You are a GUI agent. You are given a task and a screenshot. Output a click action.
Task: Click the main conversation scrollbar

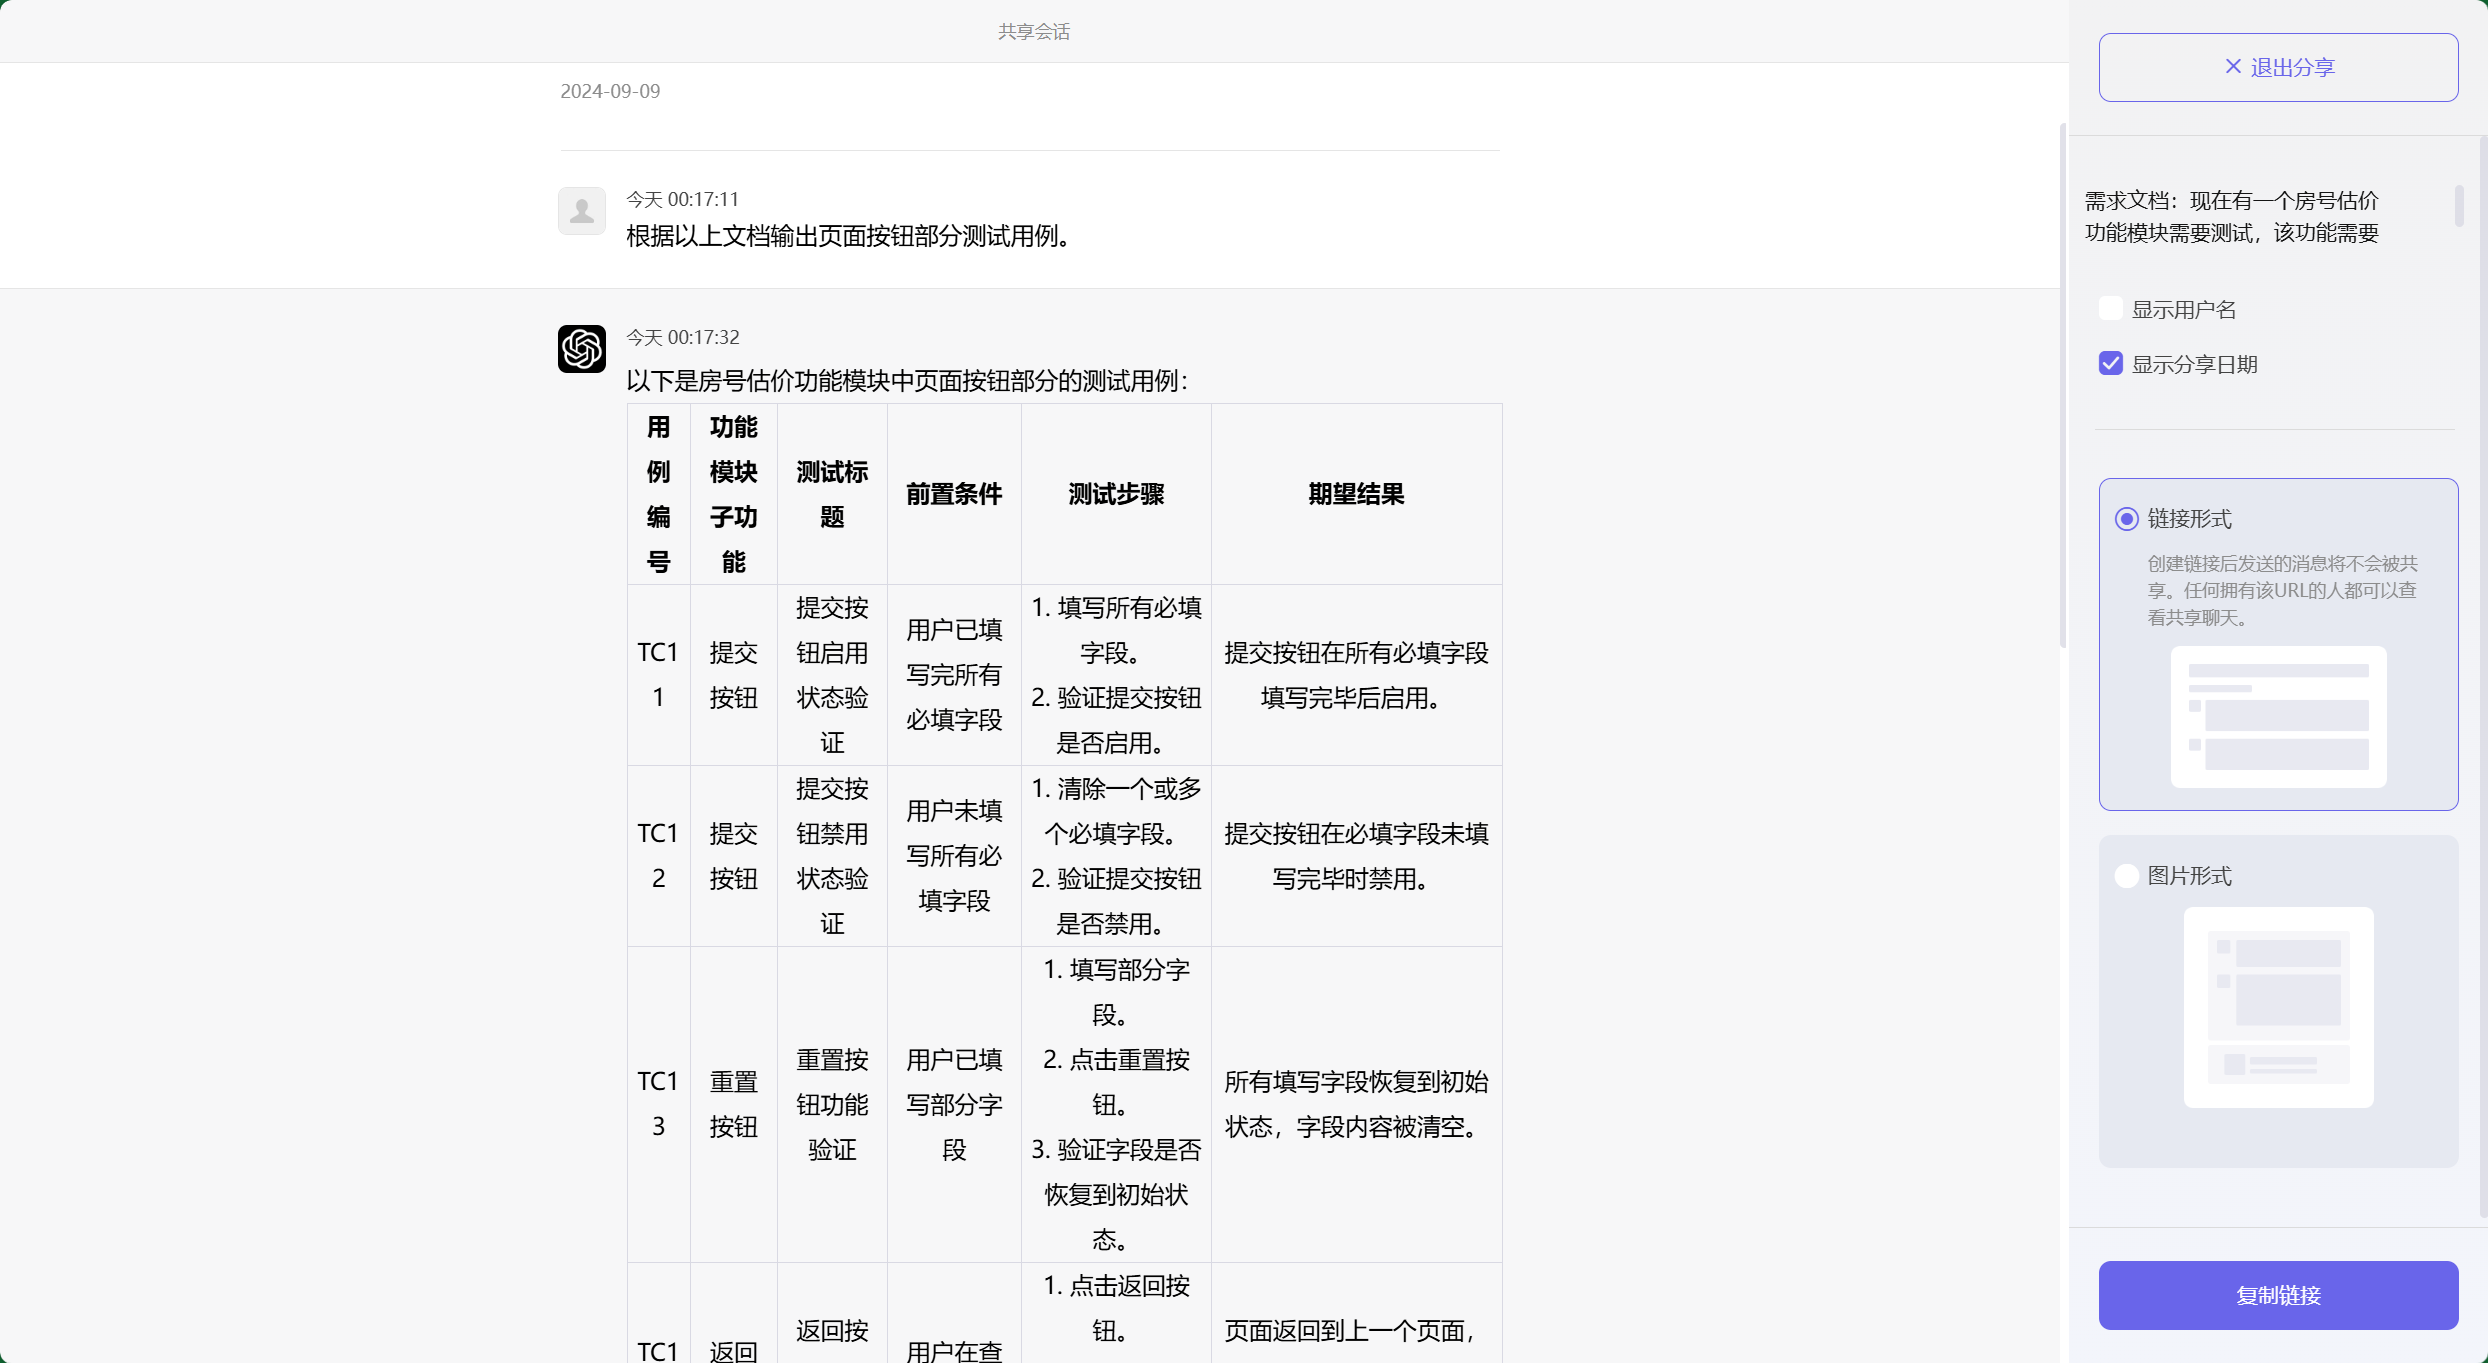[x=2063, y=390]
